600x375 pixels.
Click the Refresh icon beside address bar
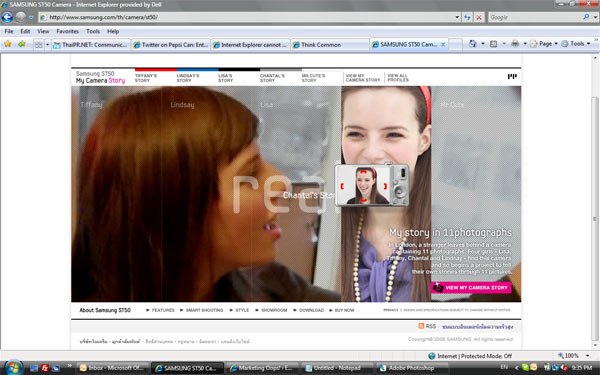467,17
